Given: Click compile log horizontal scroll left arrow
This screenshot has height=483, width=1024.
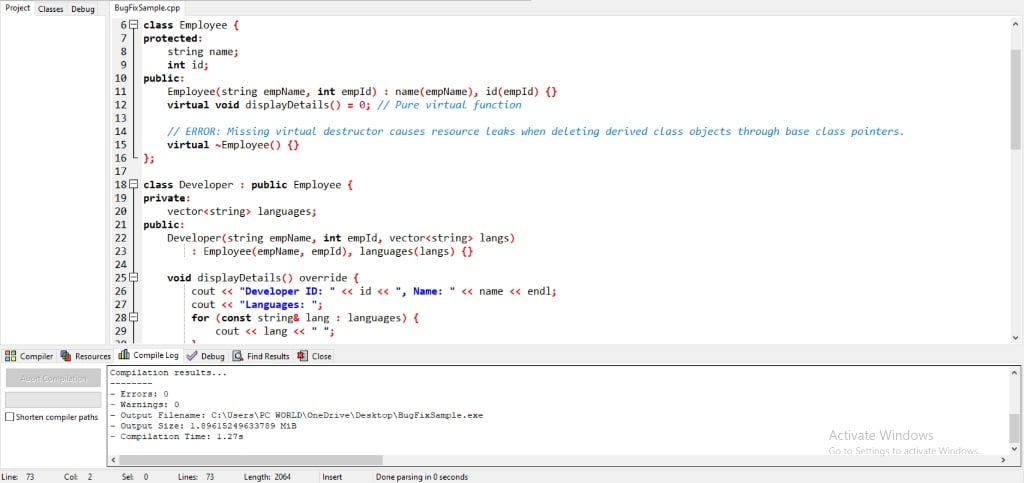Looking at the screenshot, I should click(x=113, y=460).
